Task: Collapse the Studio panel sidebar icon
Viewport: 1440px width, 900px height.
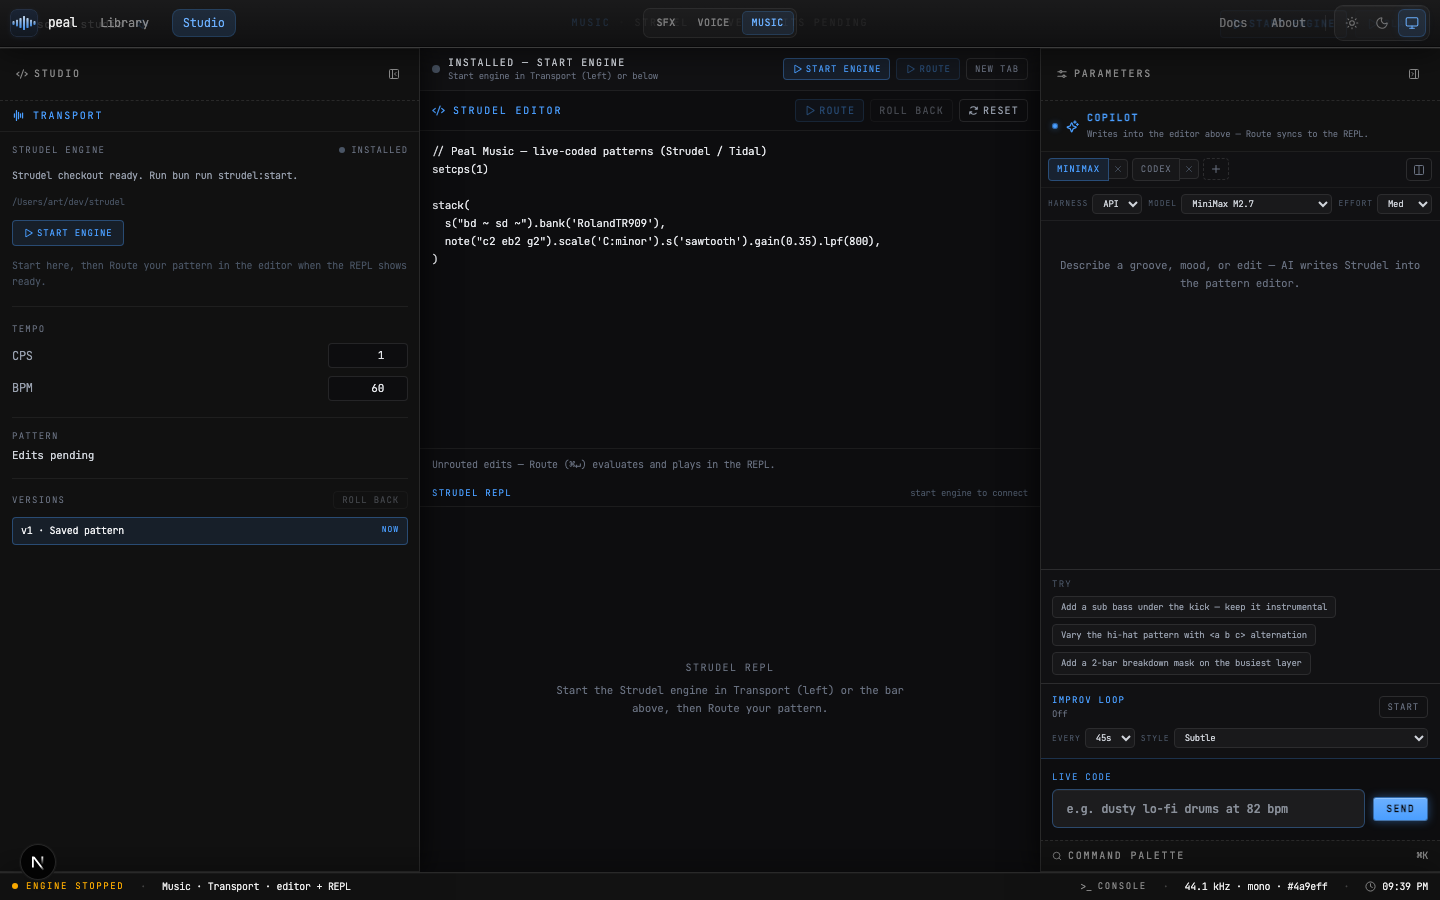Action: [x=394, y=74]
